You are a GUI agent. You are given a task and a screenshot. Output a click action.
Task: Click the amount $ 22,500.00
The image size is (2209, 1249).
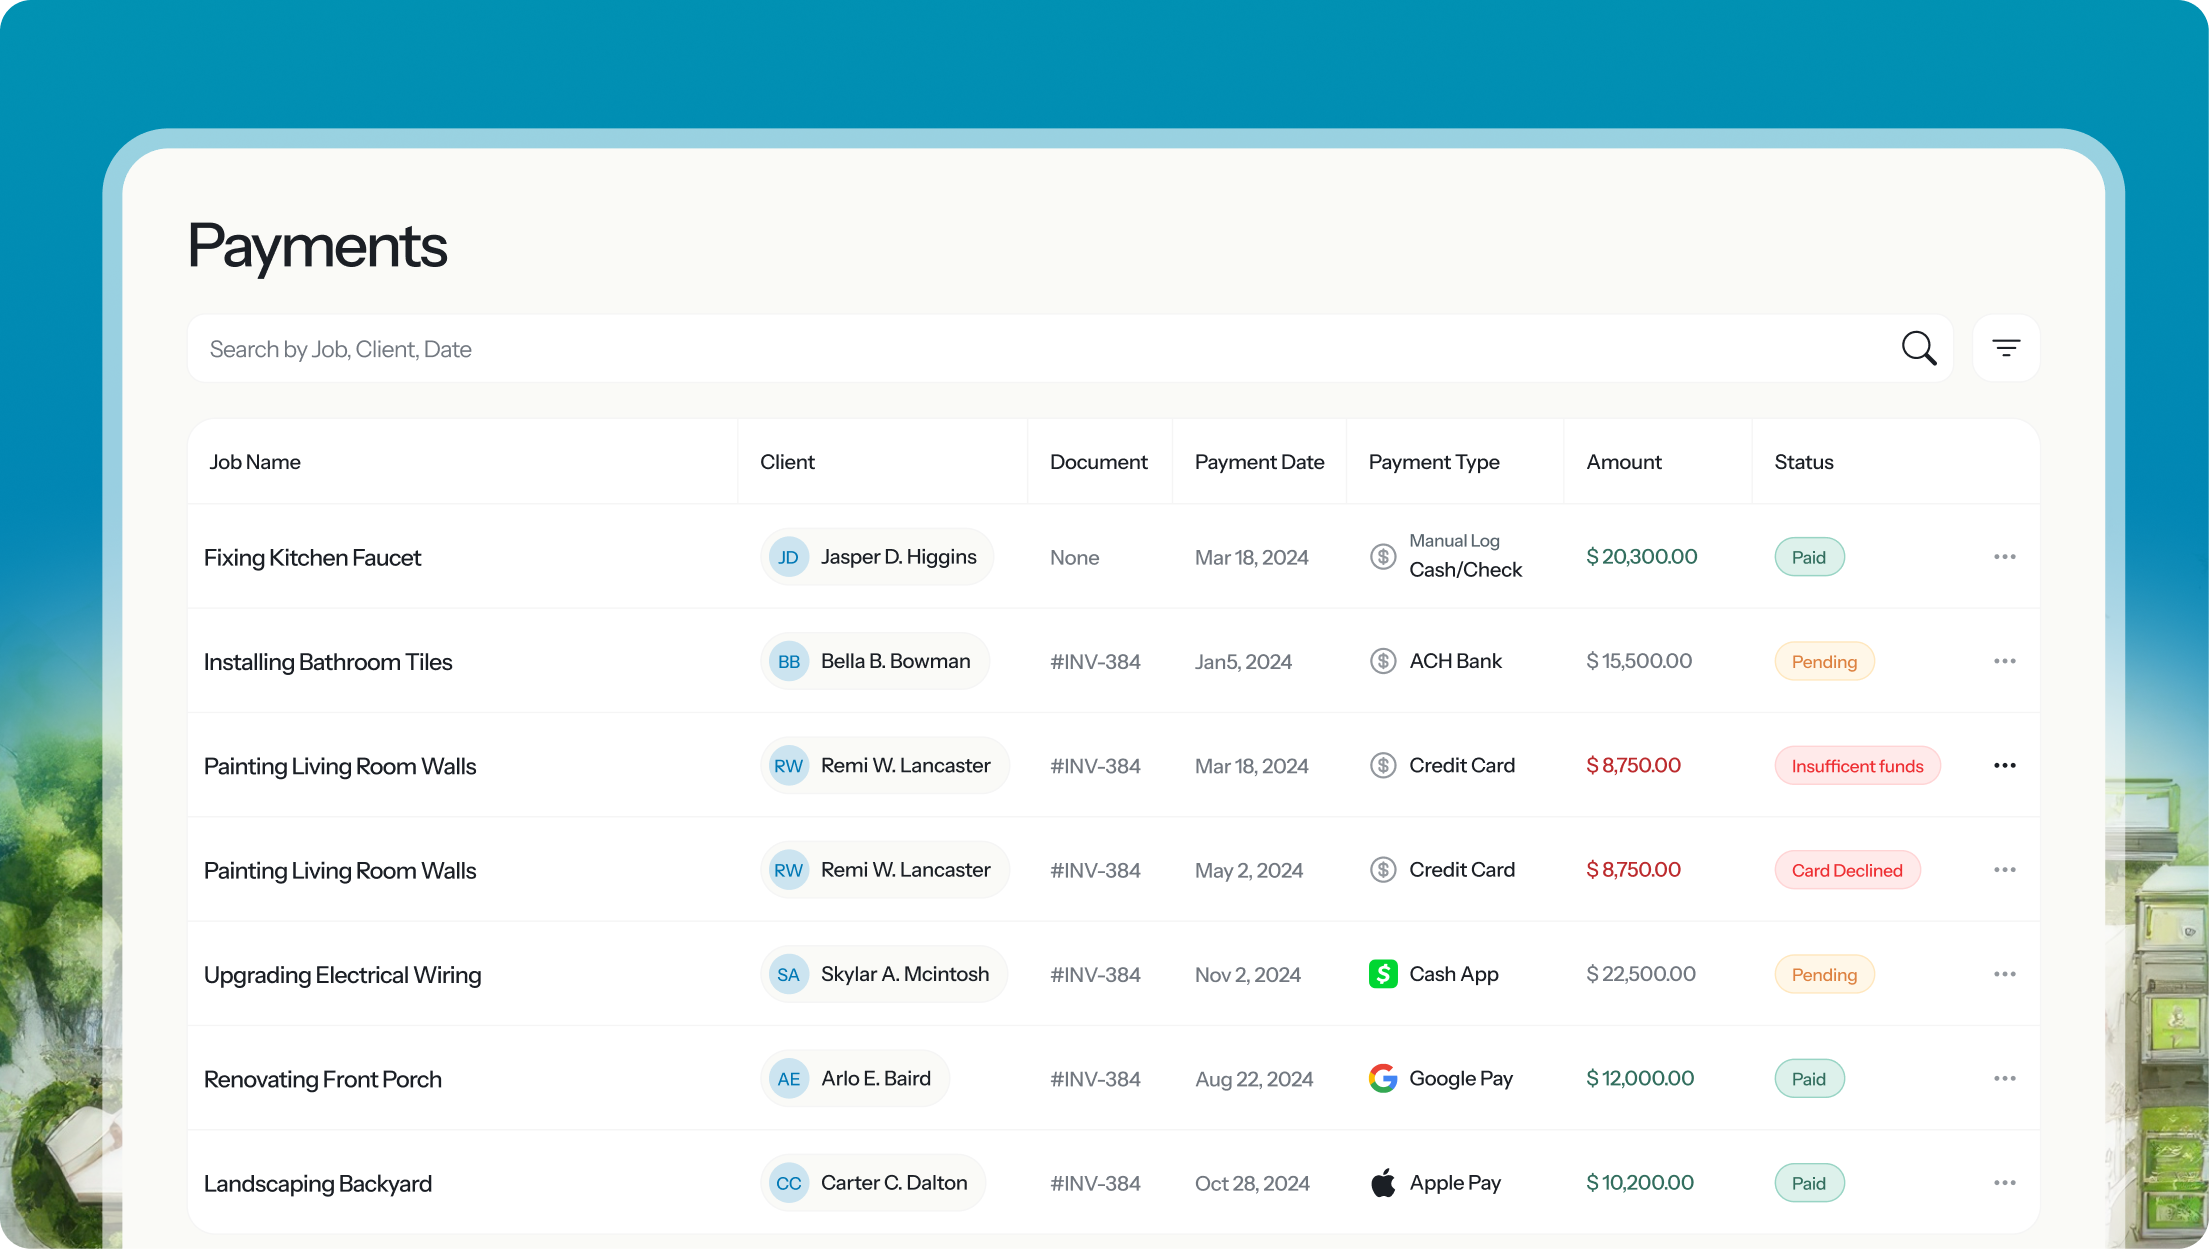(1641, 974)
